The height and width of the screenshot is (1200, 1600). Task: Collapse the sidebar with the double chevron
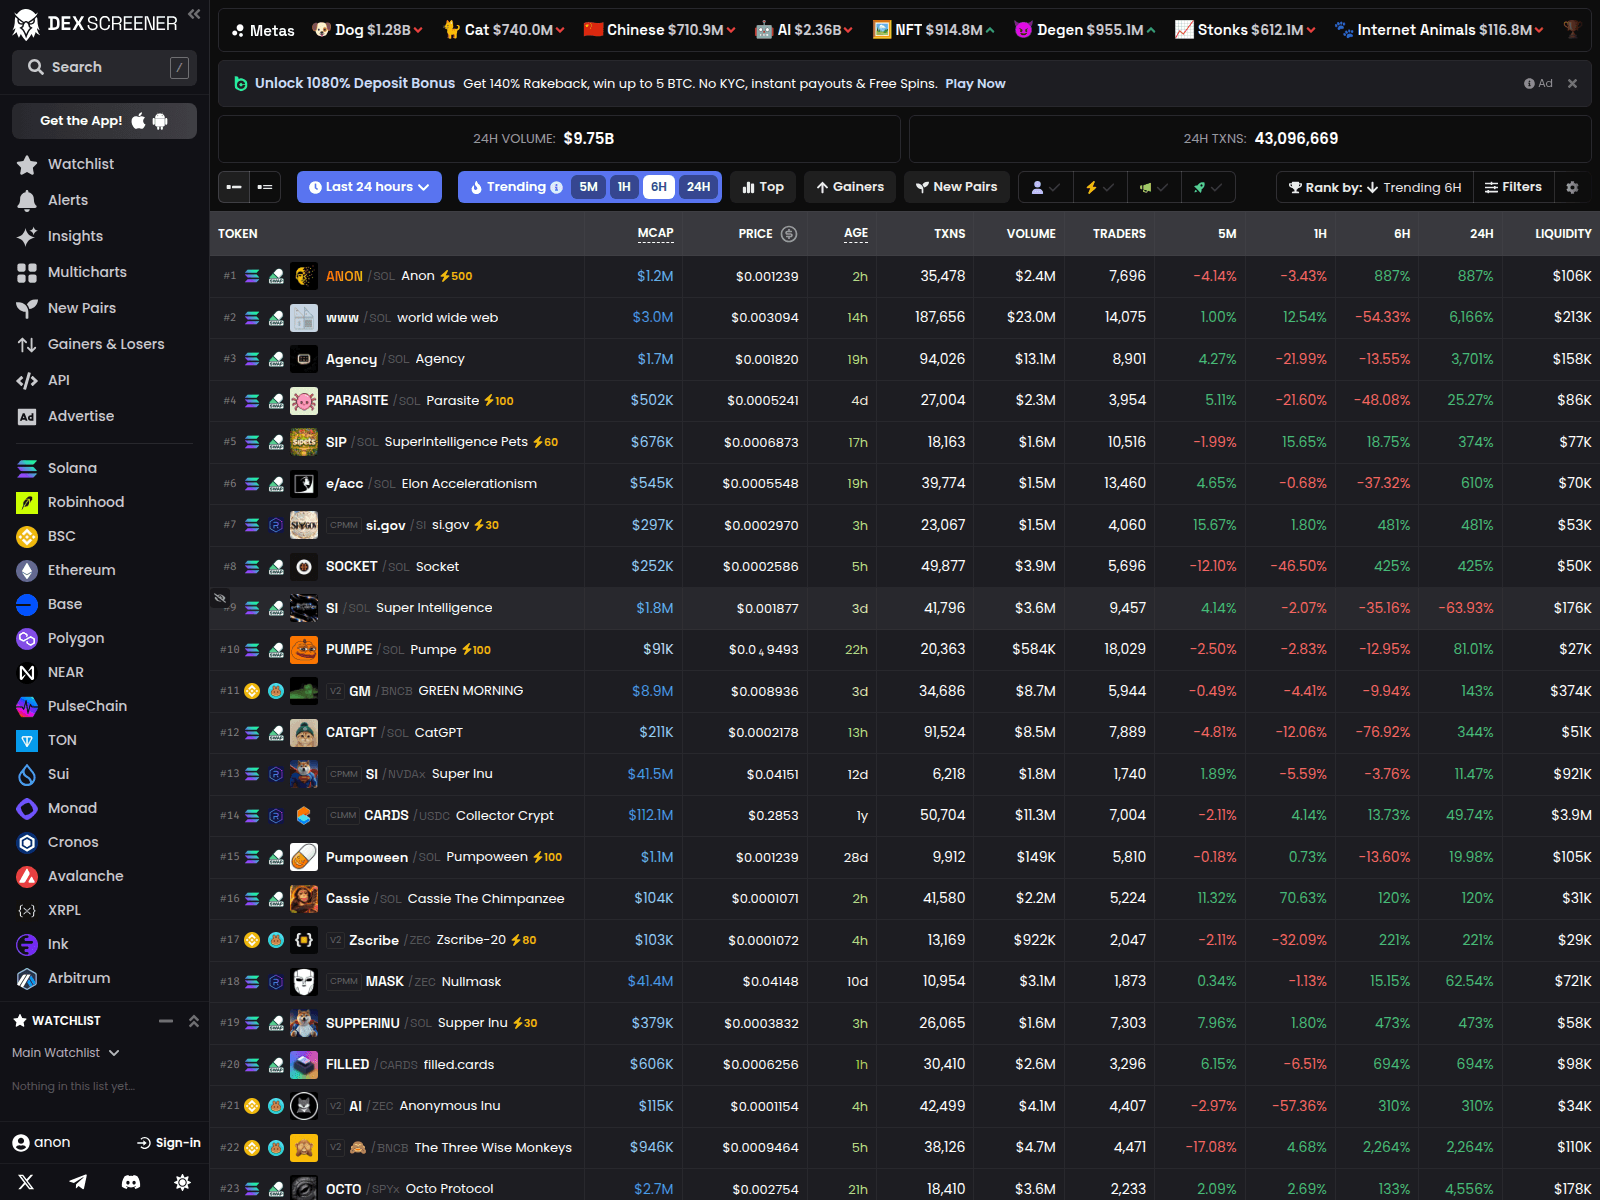[x=194, y=14]
